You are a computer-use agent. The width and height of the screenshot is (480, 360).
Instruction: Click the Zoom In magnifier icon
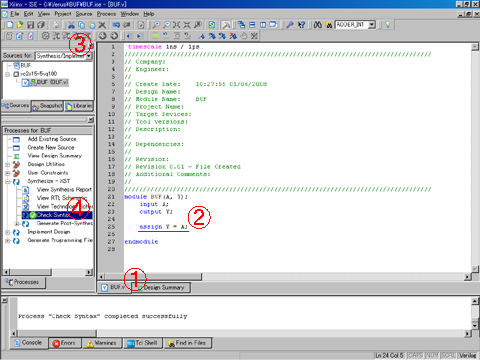tap(156, 25)
